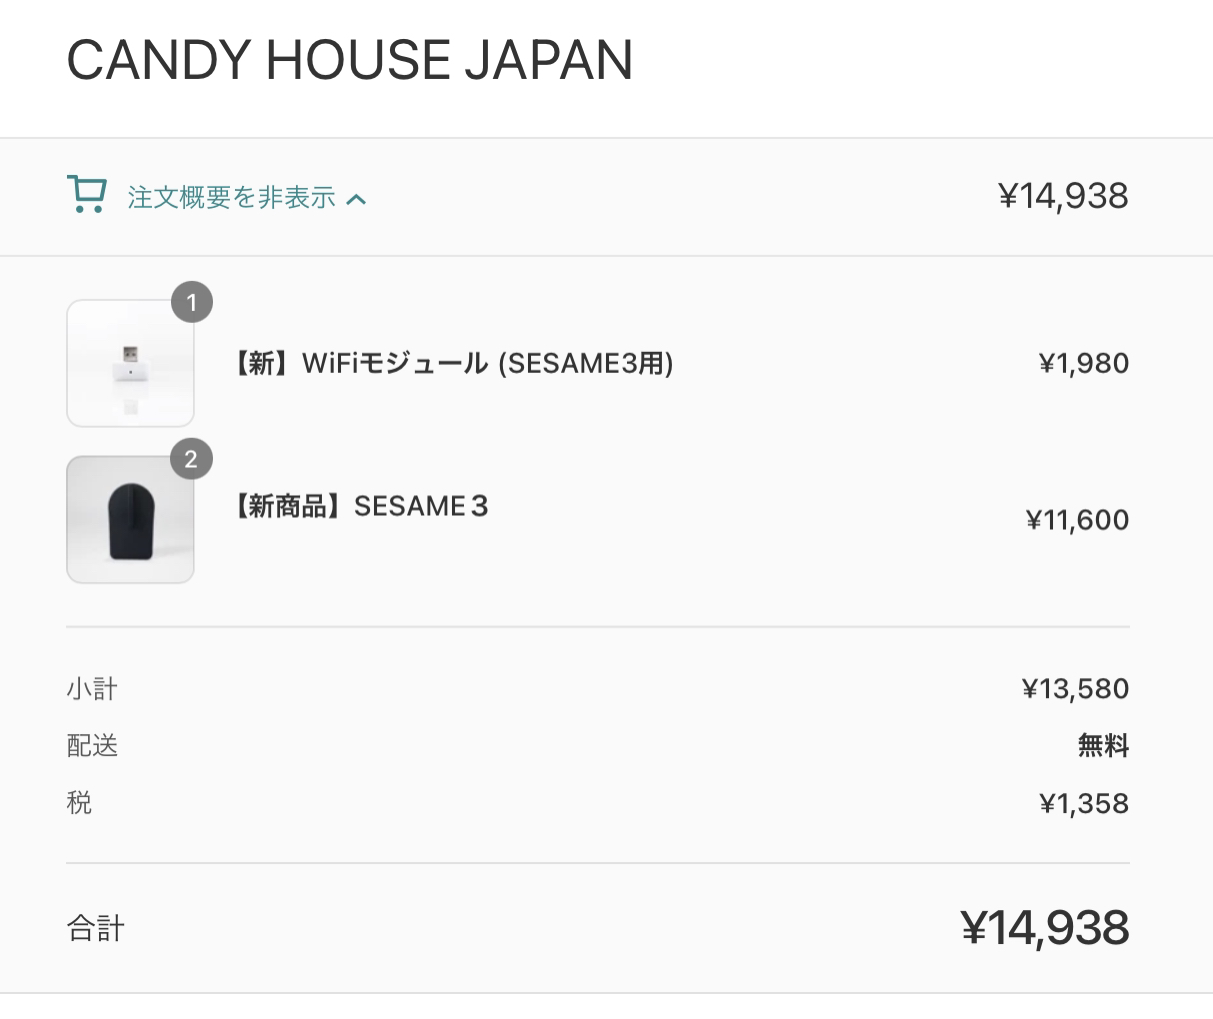
Task: Click the ¥1,980 item price
Action: click(x=1084, y=363)
